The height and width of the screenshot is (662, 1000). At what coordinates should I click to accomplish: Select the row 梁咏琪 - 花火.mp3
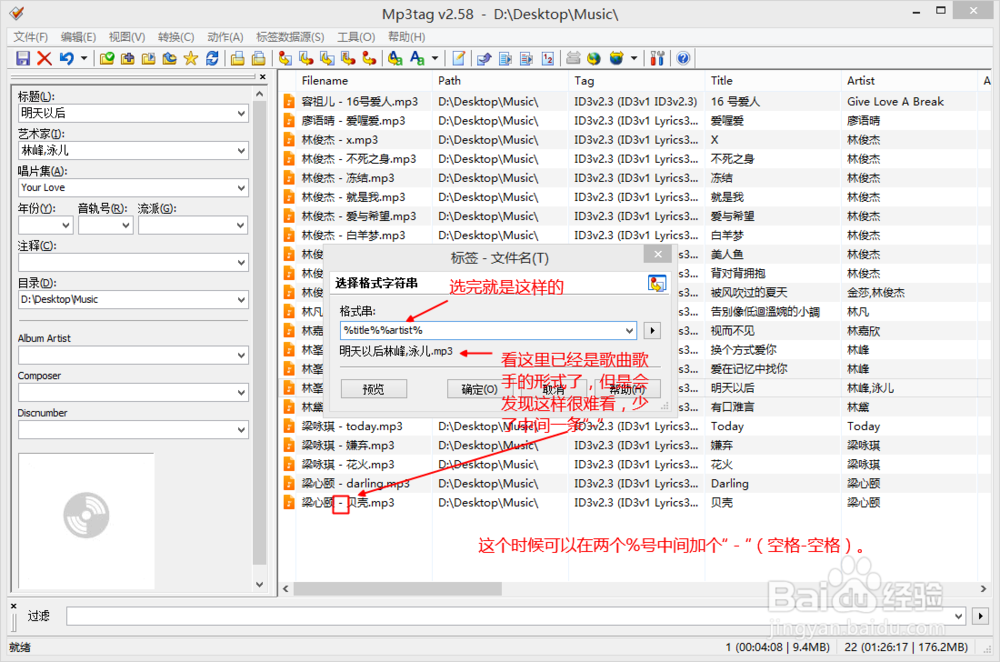(634, 464)
